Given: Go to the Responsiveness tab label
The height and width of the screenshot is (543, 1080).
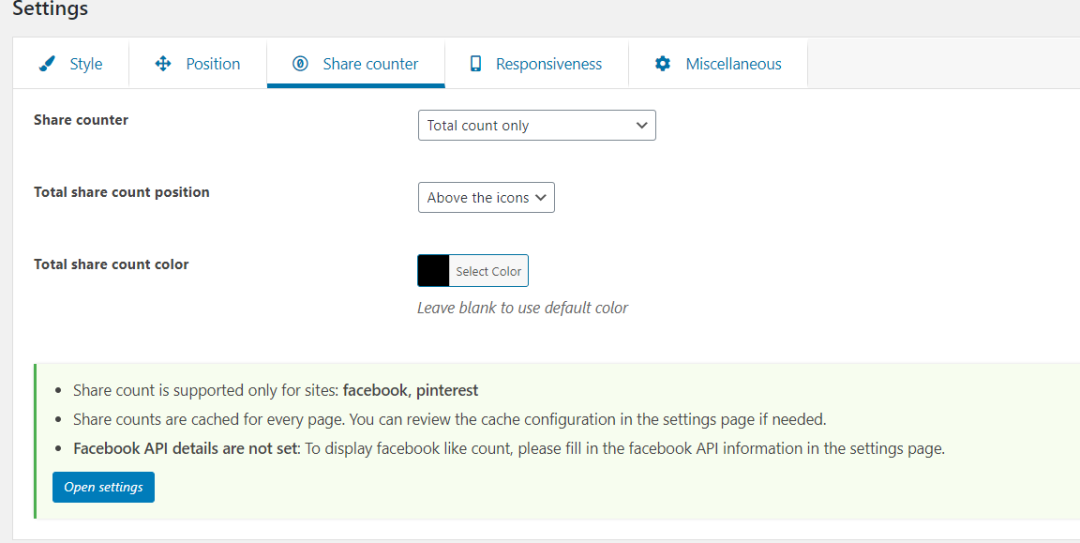Looking at the screenshot, I should coord(549,64).
